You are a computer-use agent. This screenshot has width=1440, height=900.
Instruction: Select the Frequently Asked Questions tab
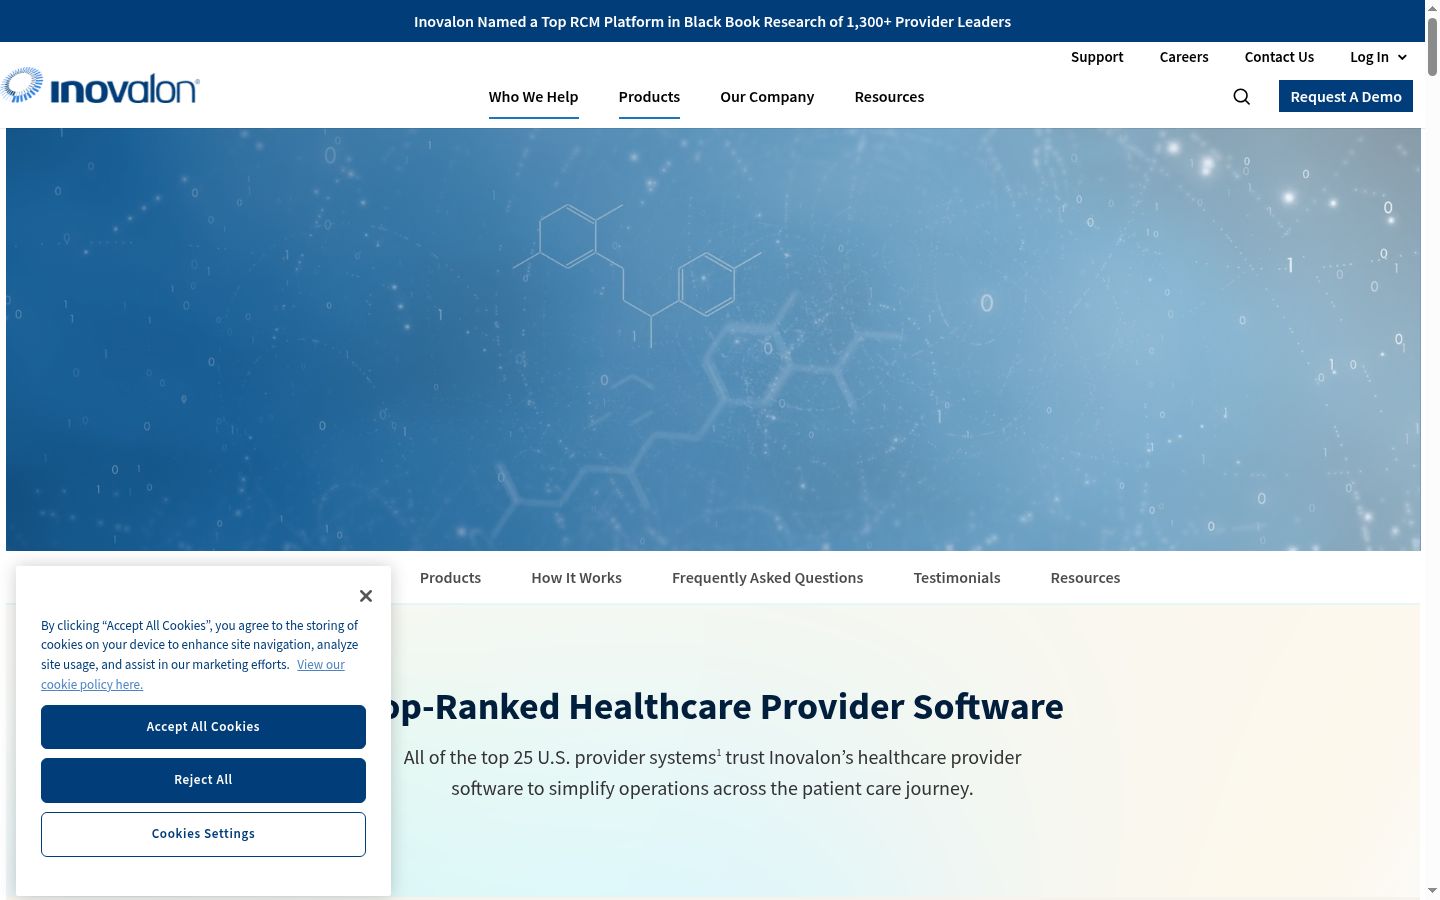[x=767, y=578]
